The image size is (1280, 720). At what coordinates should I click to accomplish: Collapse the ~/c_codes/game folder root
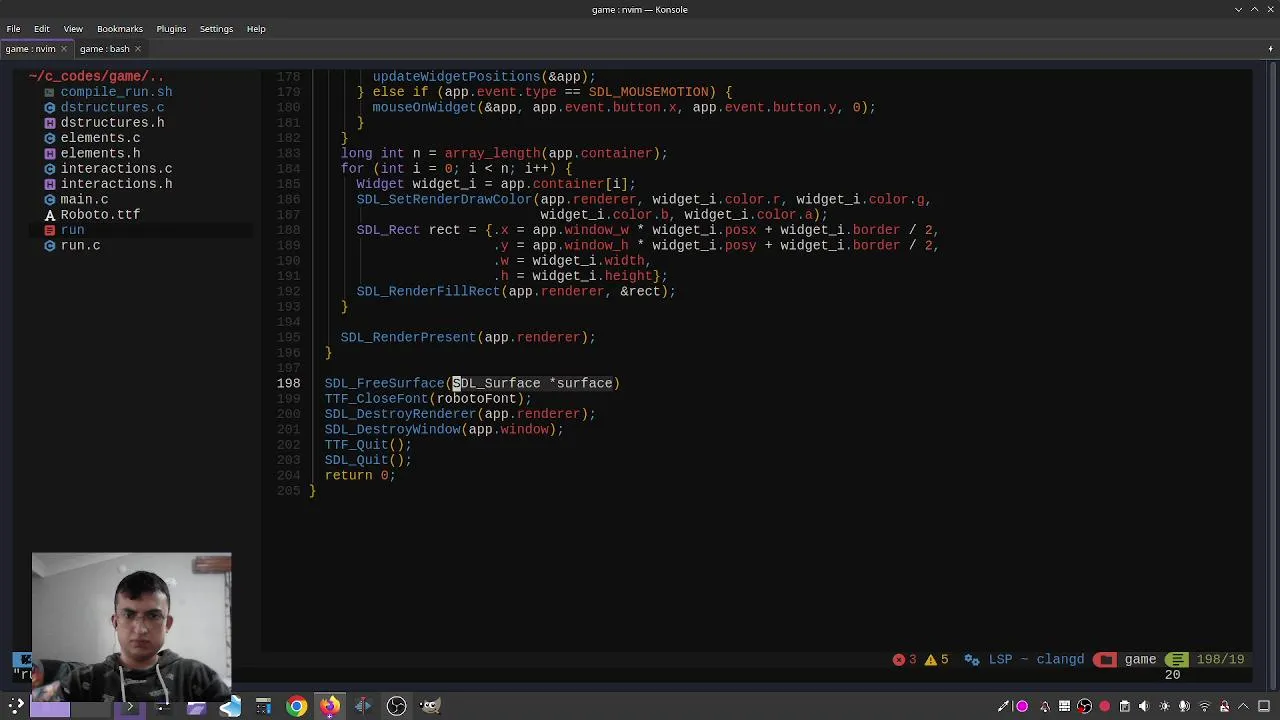click(x=96, y=76)
